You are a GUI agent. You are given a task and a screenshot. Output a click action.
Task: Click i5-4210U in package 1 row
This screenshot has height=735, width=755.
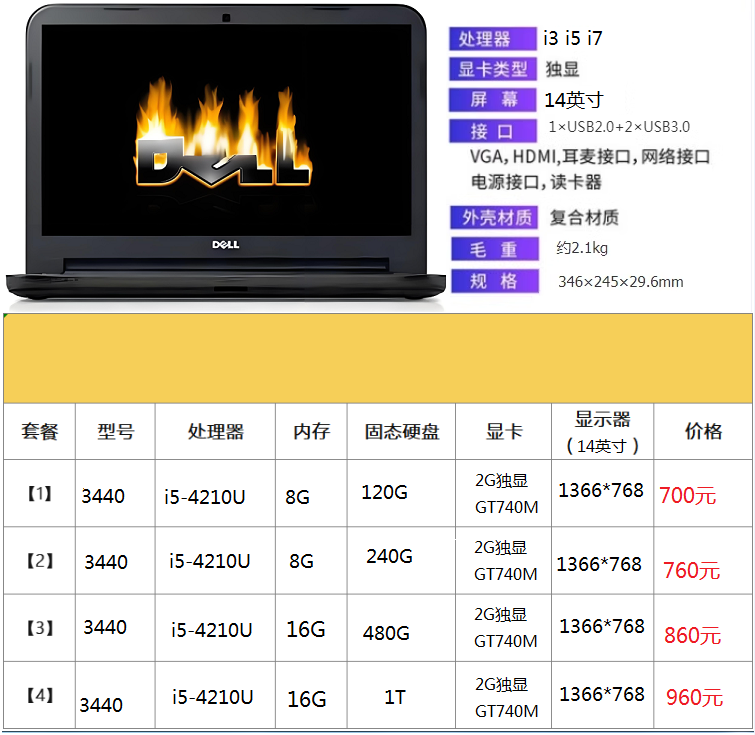coord(205,497)
